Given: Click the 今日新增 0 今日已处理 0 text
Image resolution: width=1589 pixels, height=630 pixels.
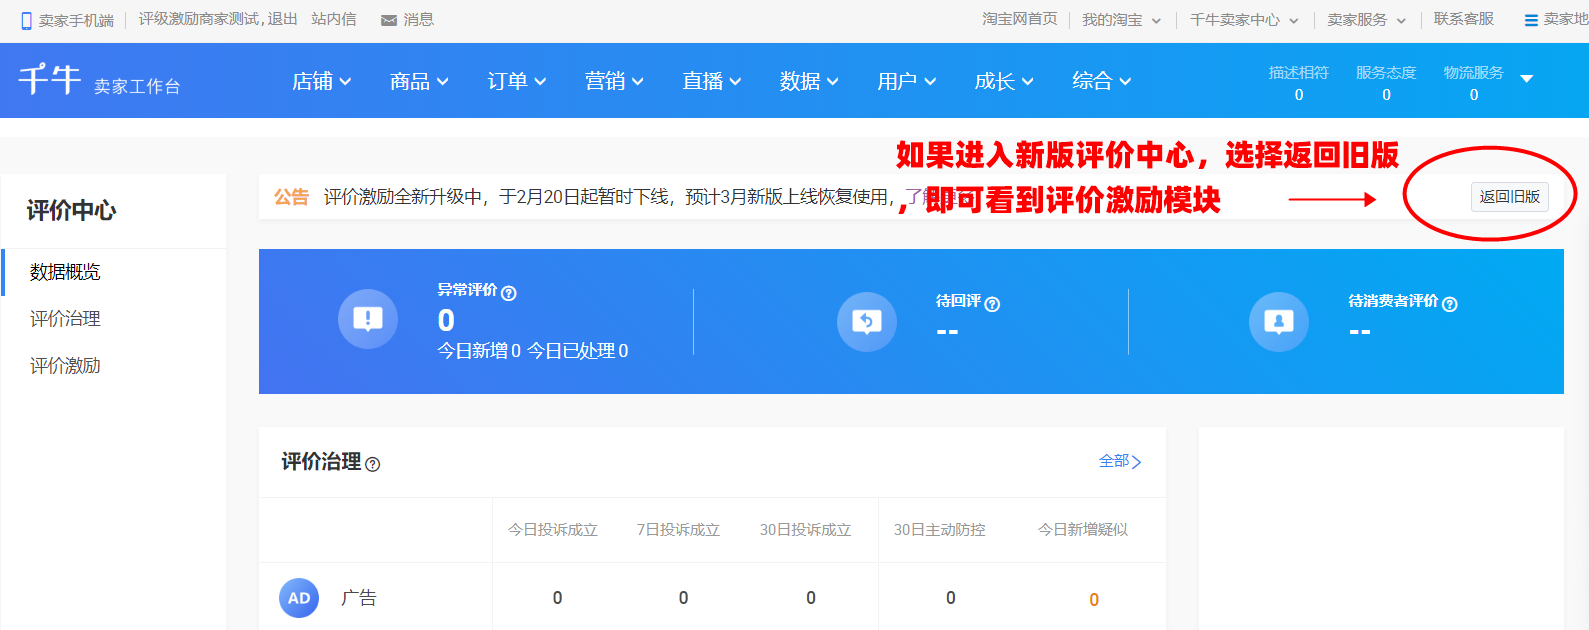Looking at the screenshot, I should click(533, 351).
